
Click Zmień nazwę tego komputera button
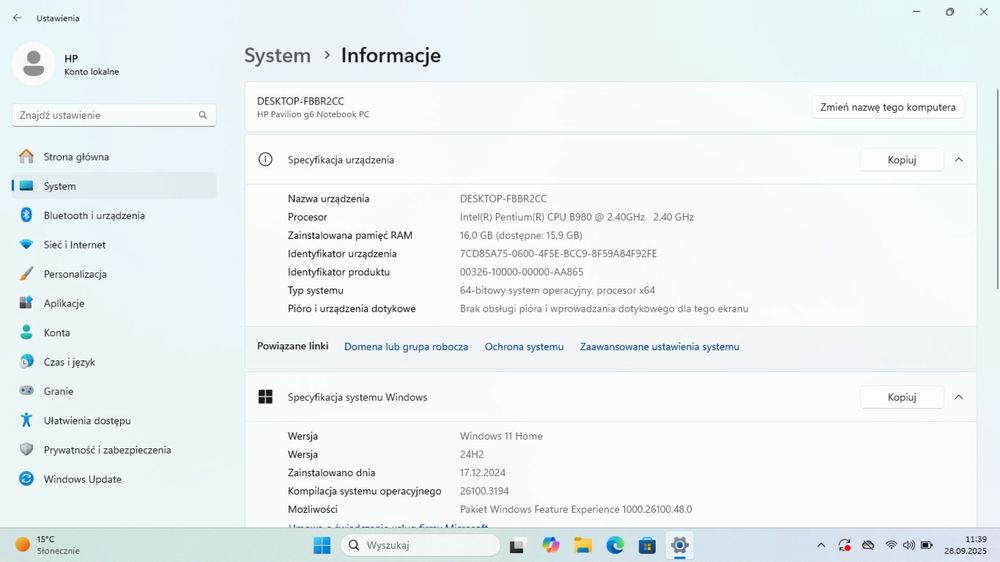888,107
